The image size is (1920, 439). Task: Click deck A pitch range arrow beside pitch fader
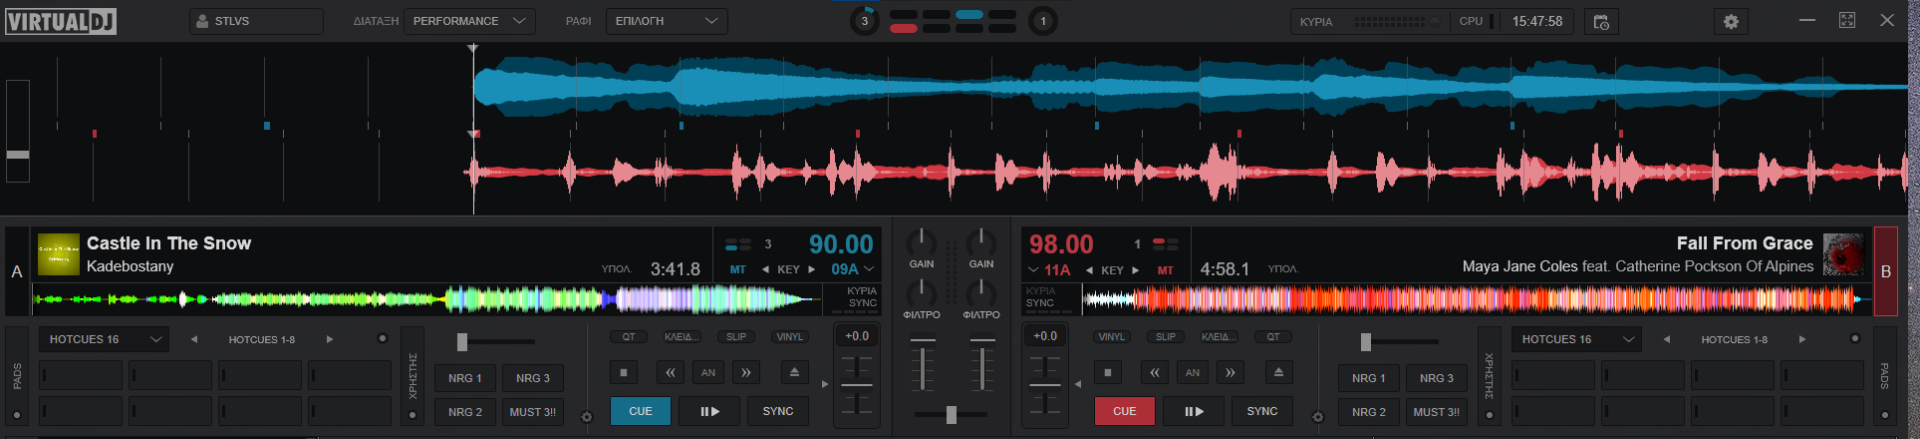(825, 384)
